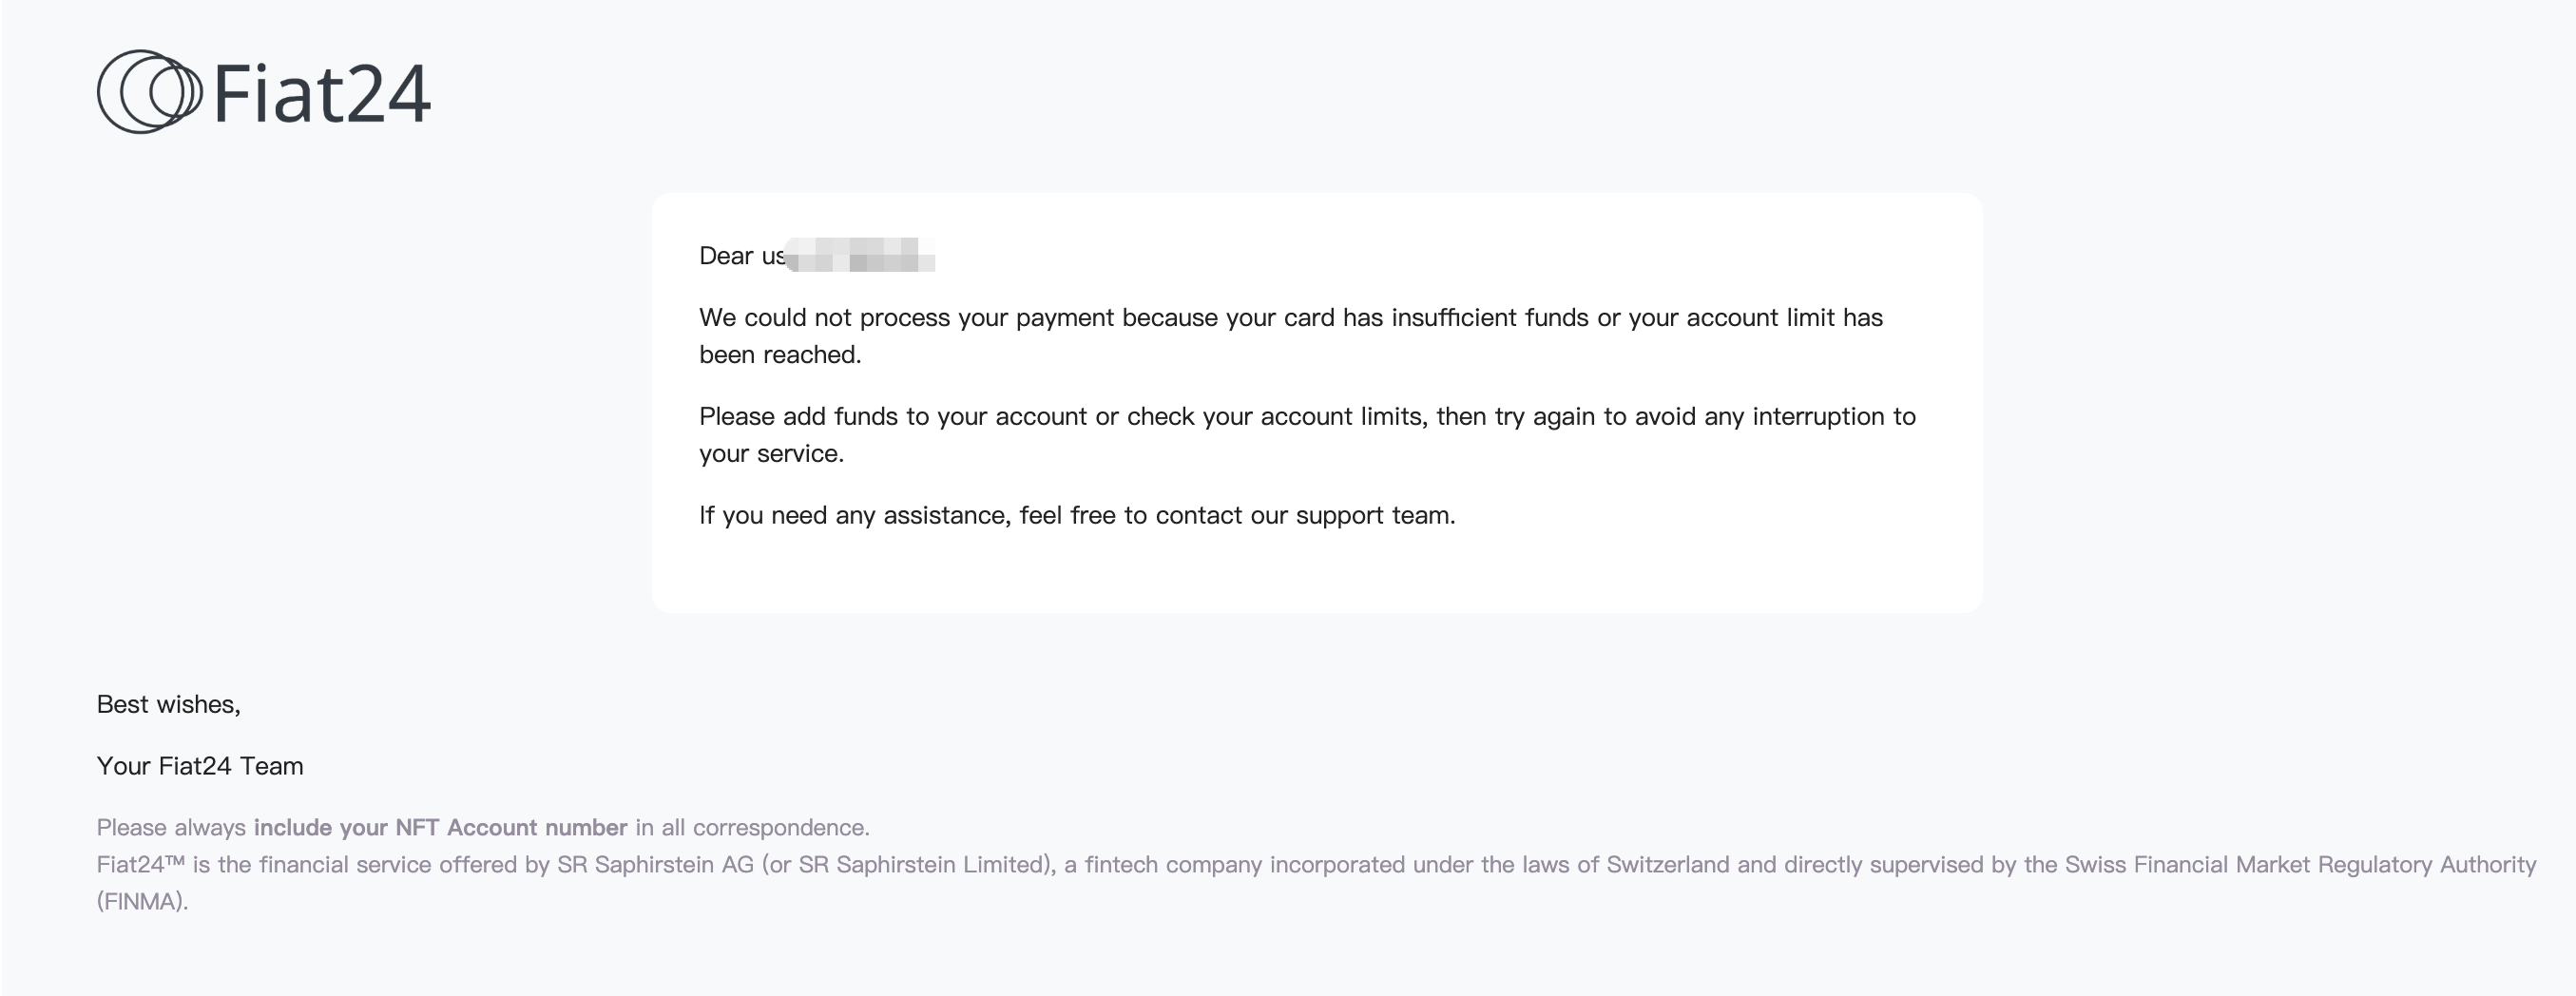Click 'SR Saphirstein AG' in the disclaimer
The height and width of the screenshot is (996, 2576).
pyautogui.click(x=655, y=865)
